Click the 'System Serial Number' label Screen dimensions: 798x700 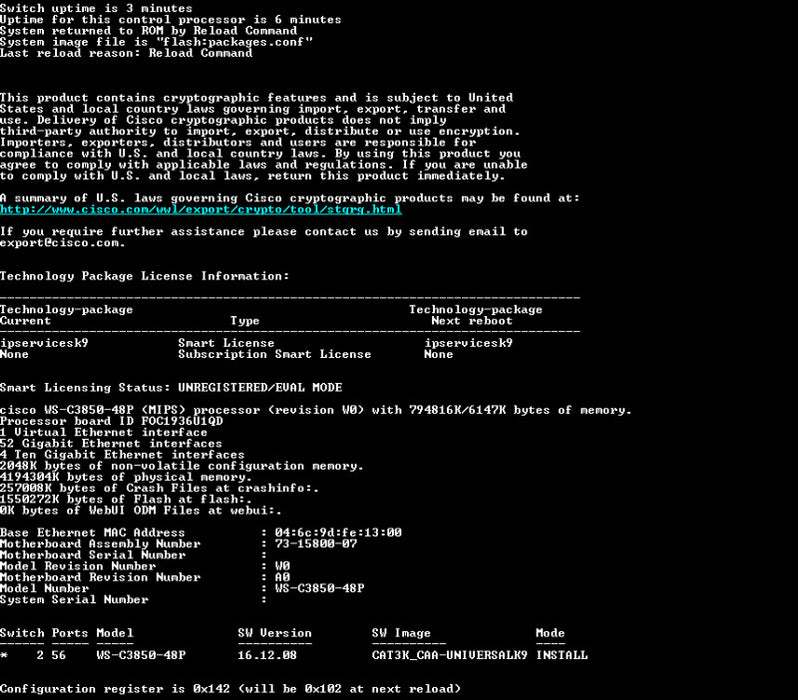[x=74, y=600]
